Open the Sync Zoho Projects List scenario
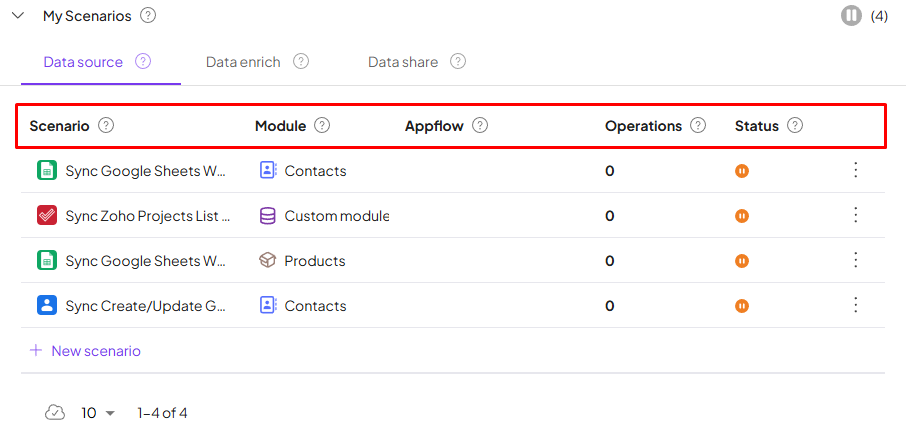The width and height of the screenshot is (906, 427). click(148, 216)
